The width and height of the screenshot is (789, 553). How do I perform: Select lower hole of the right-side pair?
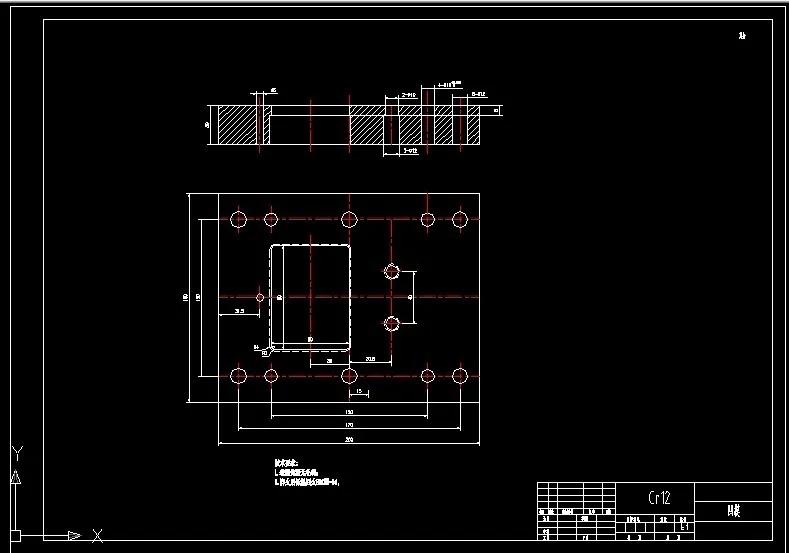tap(391, 323)
